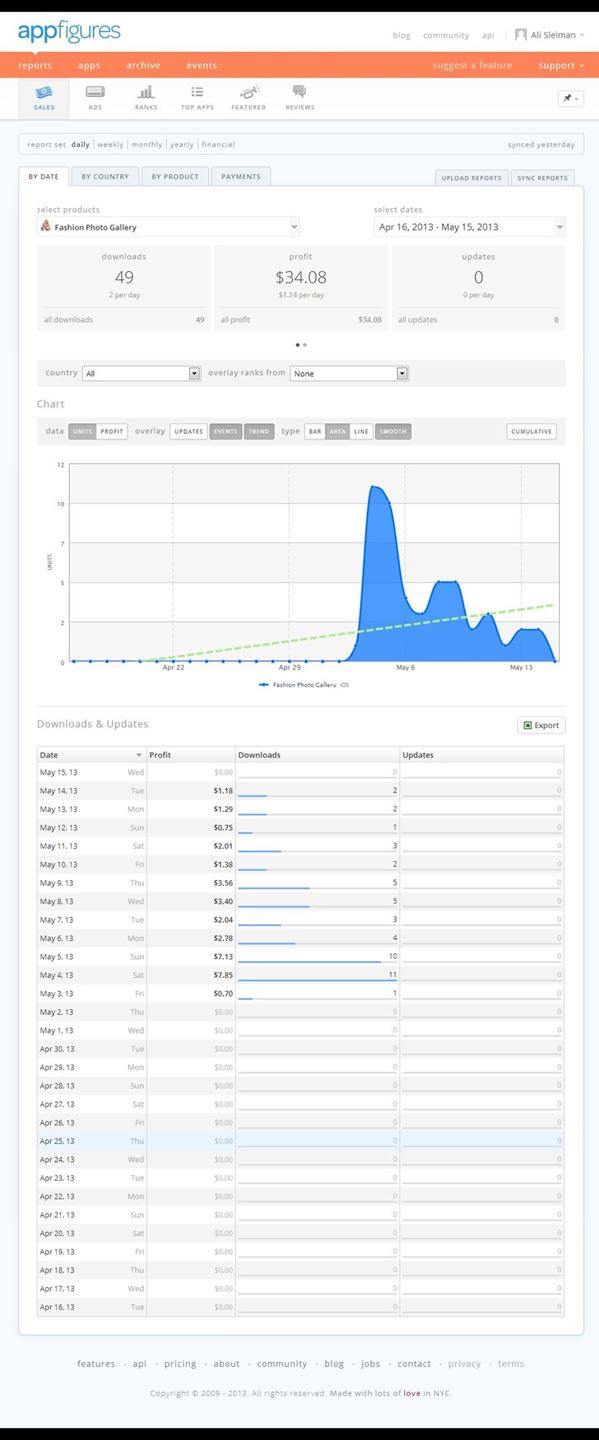Open the Top Apps icon
The height and width of the screenshot is (1440, 599).
pos(197,97)
